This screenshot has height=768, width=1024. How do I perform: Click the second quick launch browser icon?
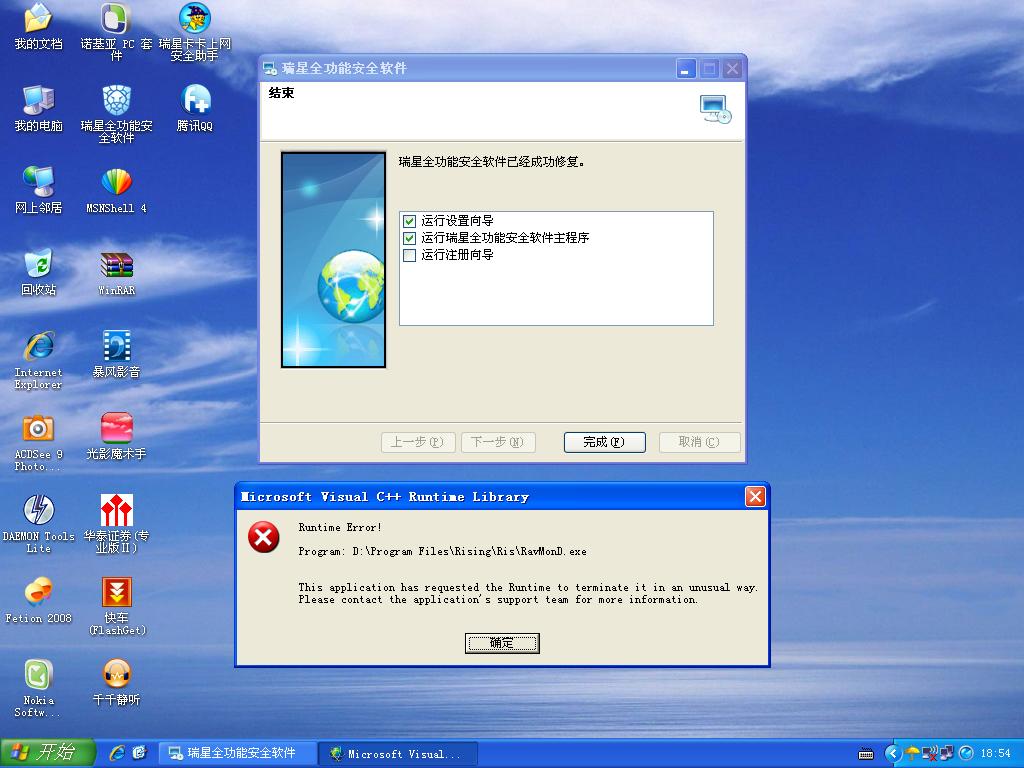click(139, 753)
